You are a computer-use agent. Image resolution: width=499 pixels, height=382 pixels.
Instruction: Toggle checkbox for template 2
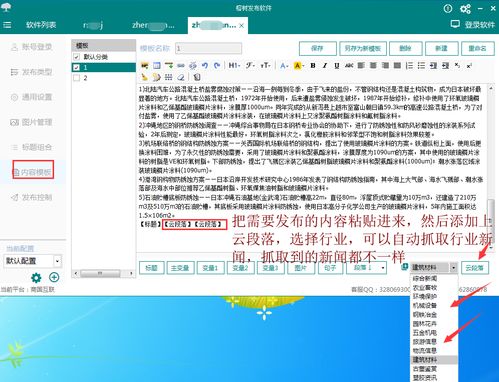[77, 78]
